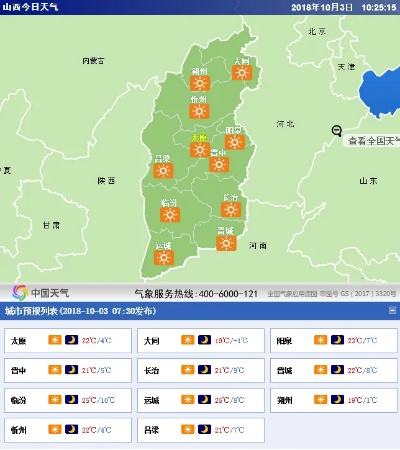Click the magnifier icon for nationwide weather
Screen dimensions: 400x450
tap(337, 131)
